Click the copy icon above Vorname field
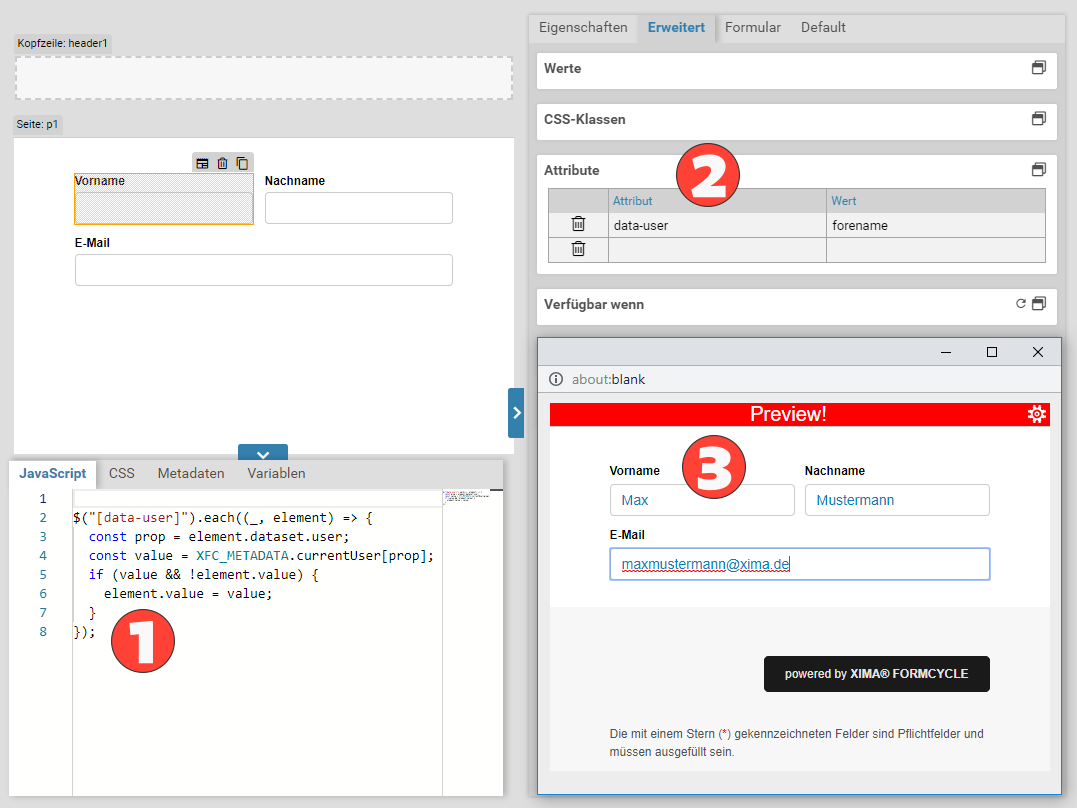Screen dimensions: 1077x808 point(242,163)
